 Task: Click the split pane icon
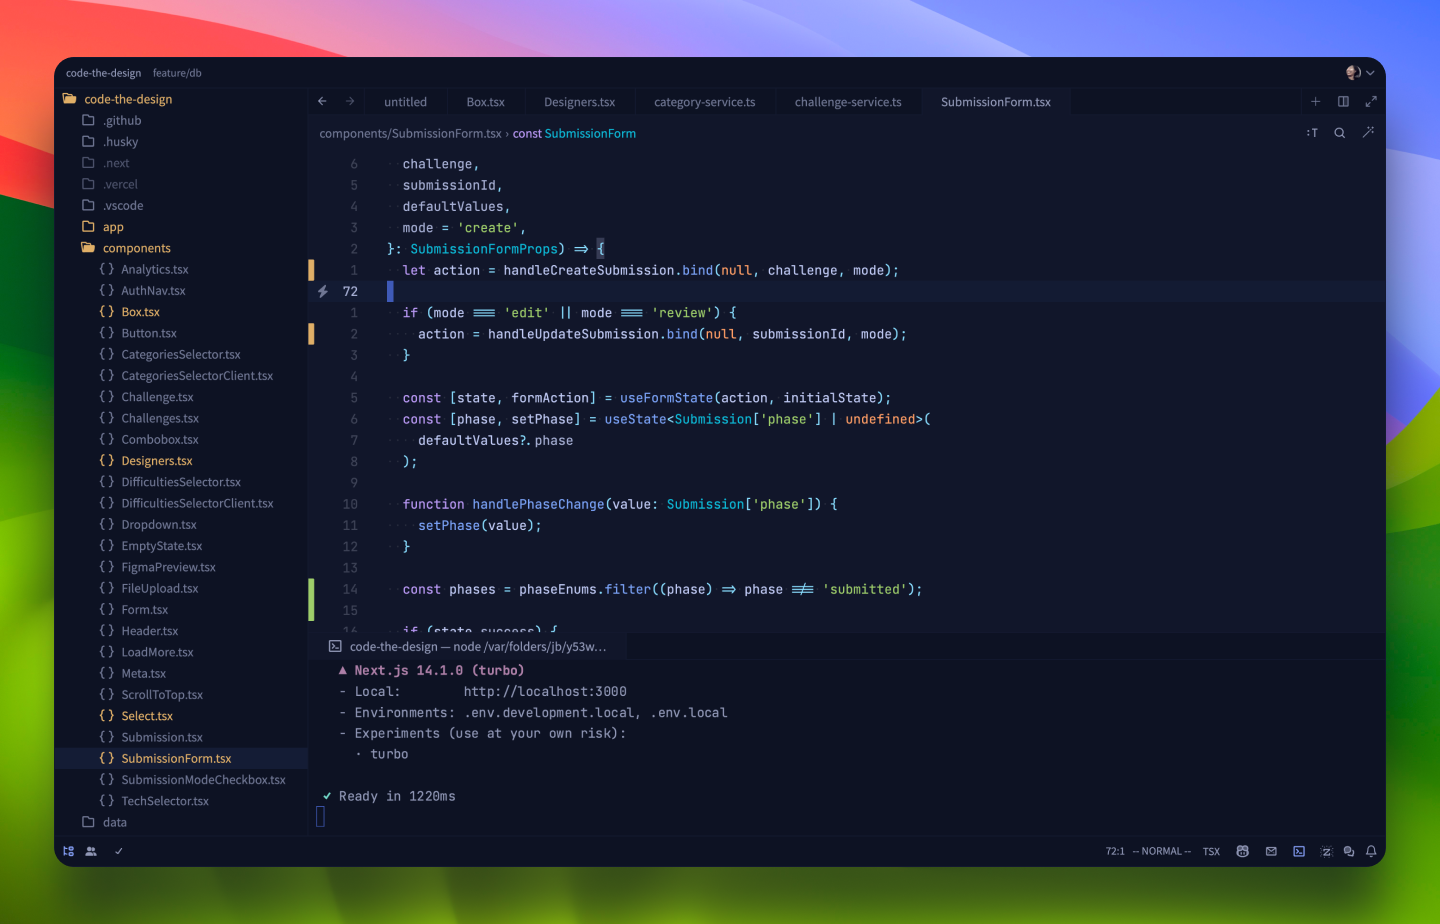(1343, 101)
